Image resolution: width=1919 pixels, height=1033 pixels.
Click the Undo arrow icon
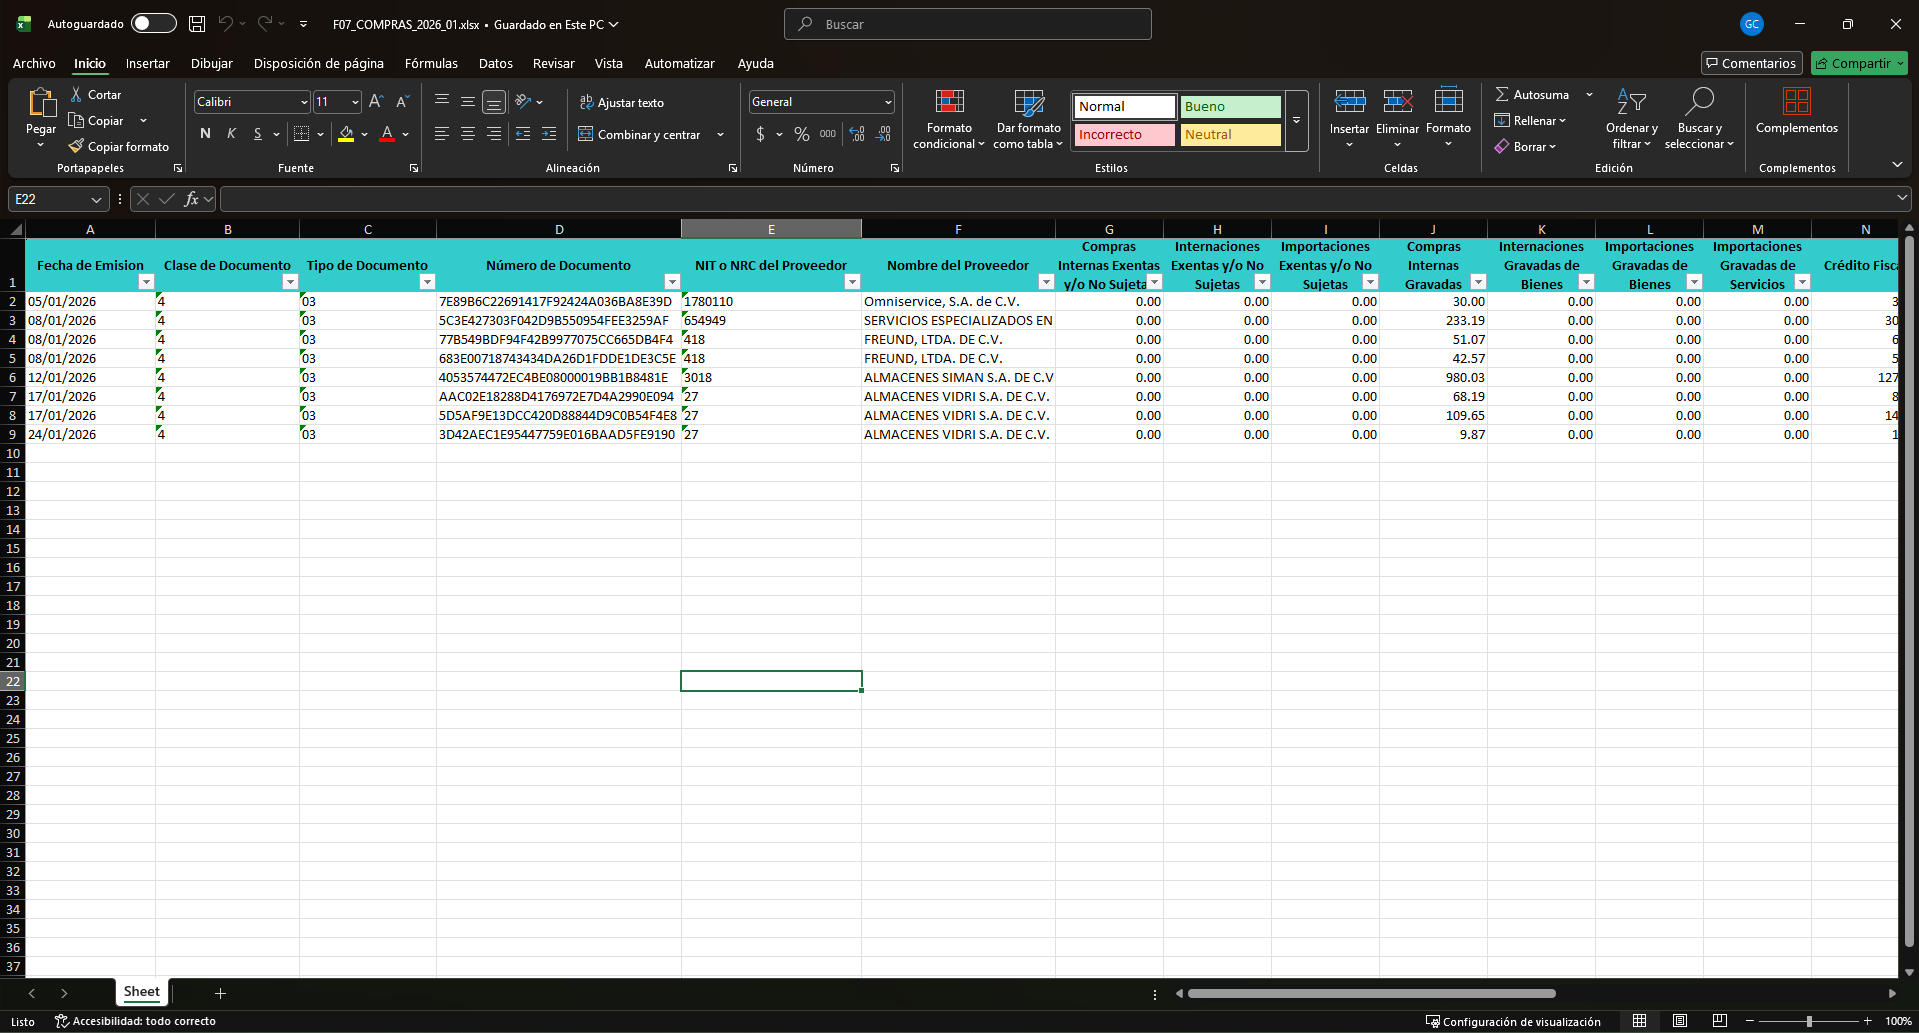pyautogui.click(x=226, y=24)
